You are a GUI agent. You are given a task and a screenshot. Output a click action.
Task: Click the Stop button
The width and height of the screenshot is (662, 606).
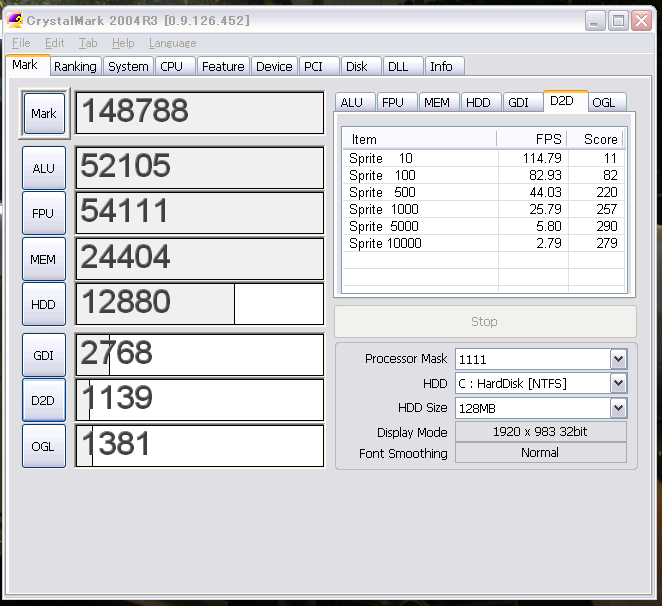pos(485,321)
